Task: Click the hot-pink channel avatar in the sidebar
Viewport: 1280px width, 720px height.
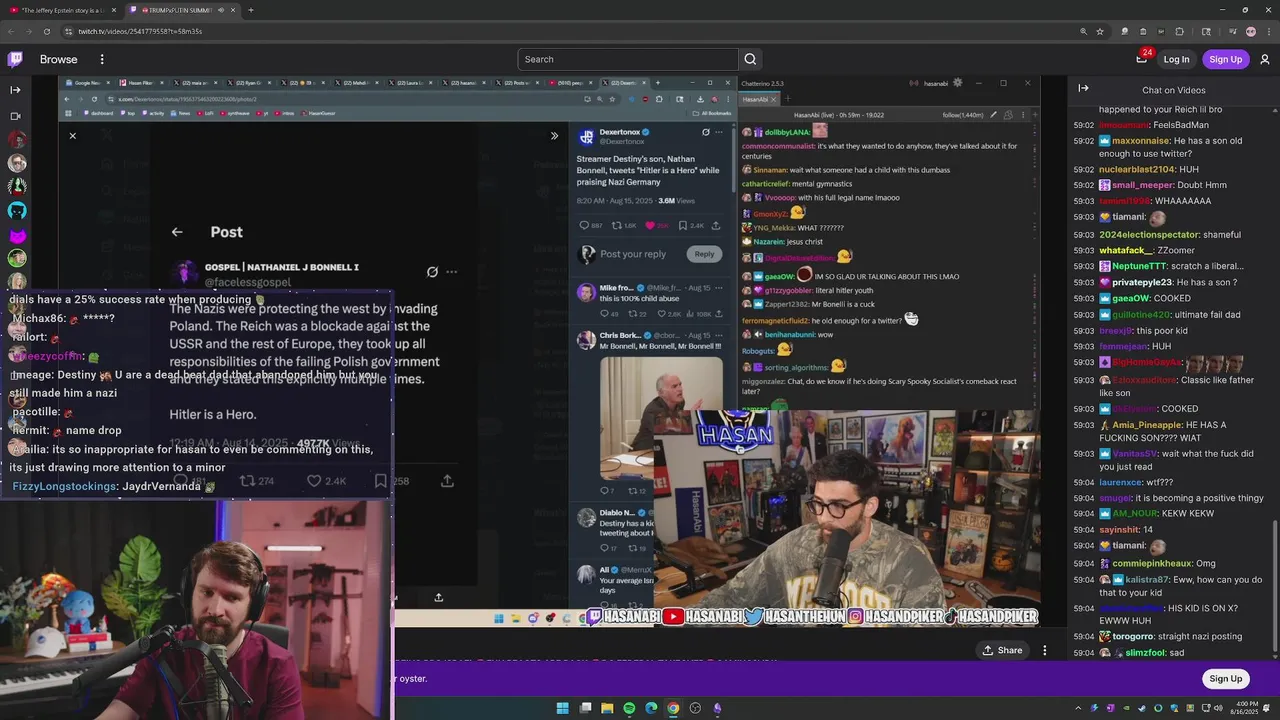Action: click(16, 236)
